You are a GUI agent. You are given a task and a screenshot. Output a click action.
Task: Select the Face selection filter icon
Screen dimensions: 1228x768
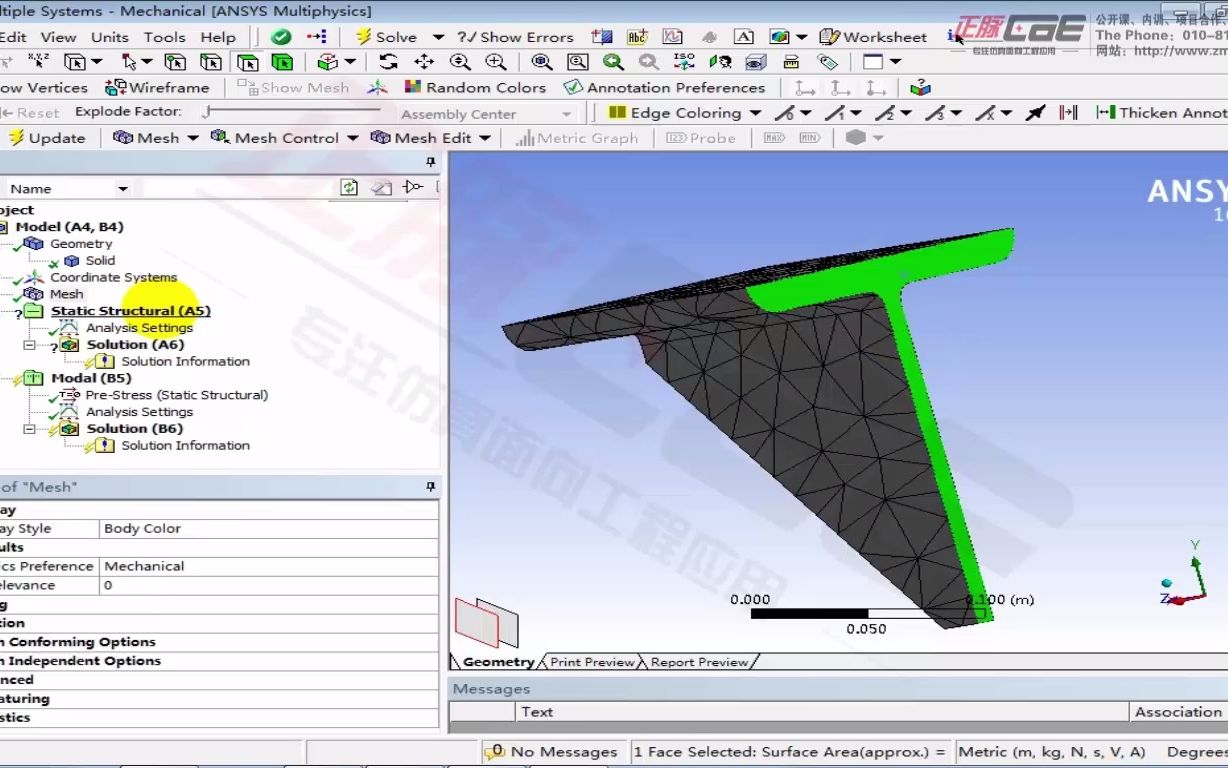(x=247, y=62)
